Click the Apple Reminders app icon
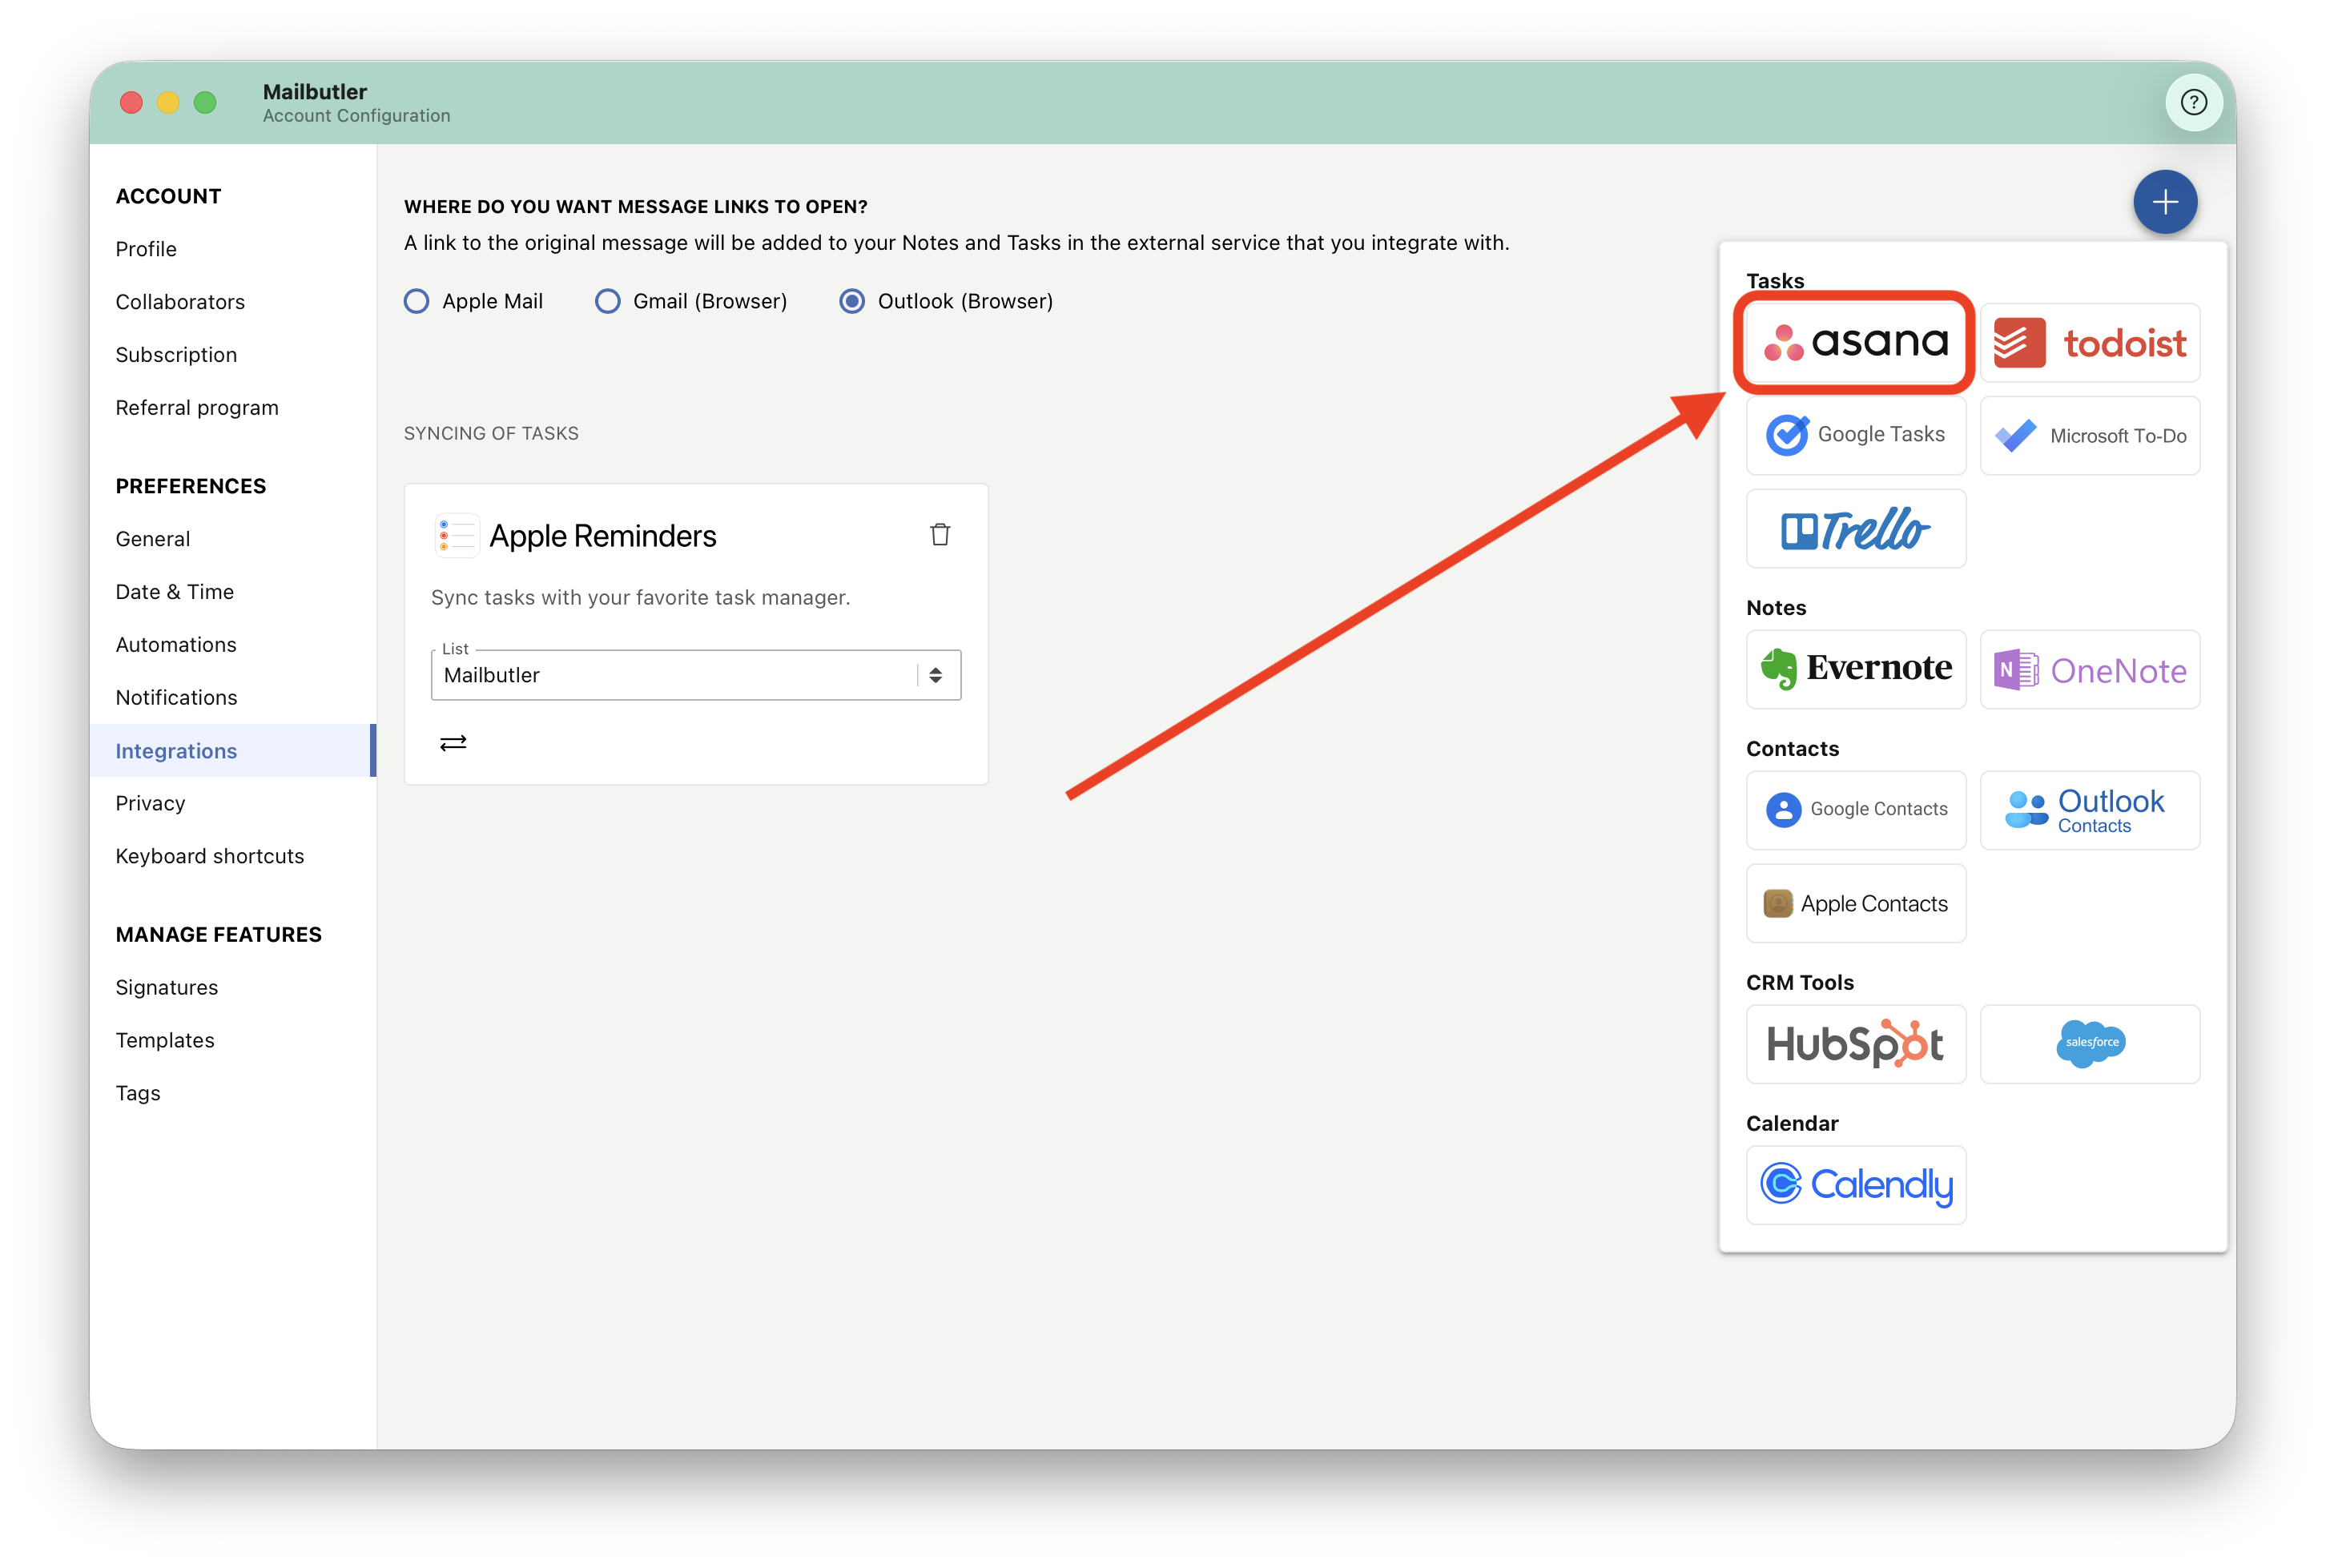The height and width of the screenshot is (1568, 2326). pyautogui.click(x=457, y=536)
